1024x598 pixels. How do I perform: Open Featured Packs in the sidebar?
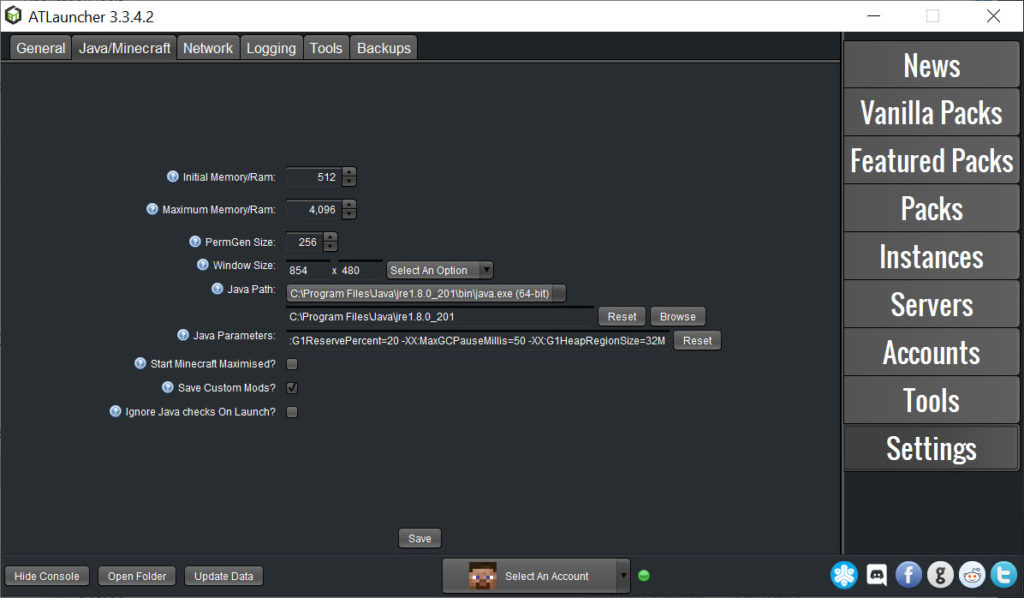tap(931, 161)
